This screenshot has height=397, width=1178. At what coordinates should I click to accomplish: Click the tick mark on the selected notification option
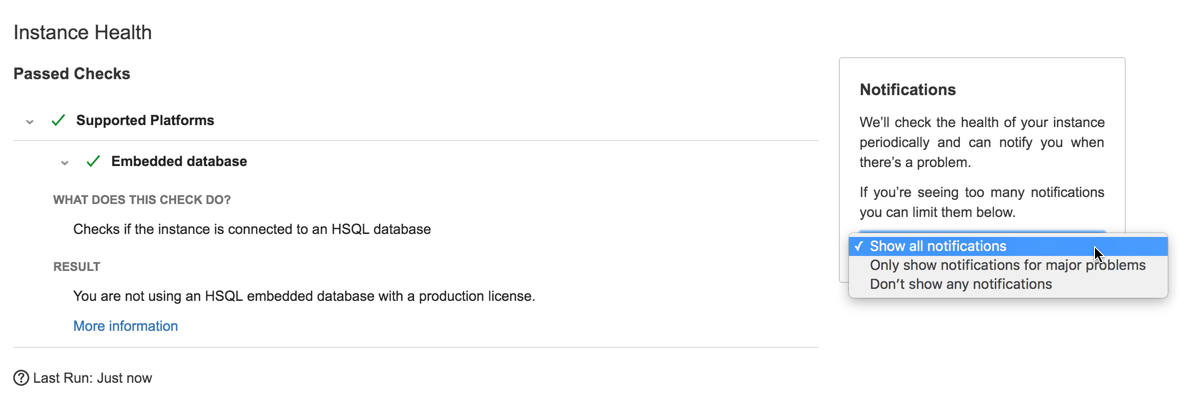(x=858, y=247)
